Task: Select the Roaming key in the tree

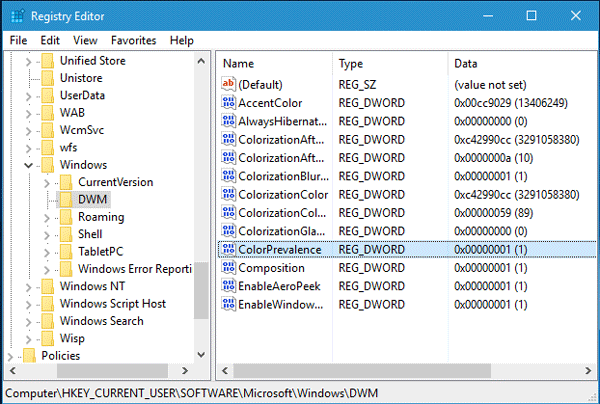Action: click(x=100, y=217)
